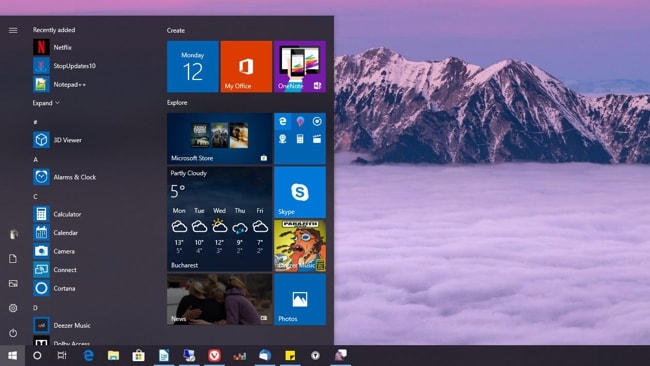Open File Explorer from the taskbar
The width and height of the screenshot is (650, 366).
pos(113,356)
